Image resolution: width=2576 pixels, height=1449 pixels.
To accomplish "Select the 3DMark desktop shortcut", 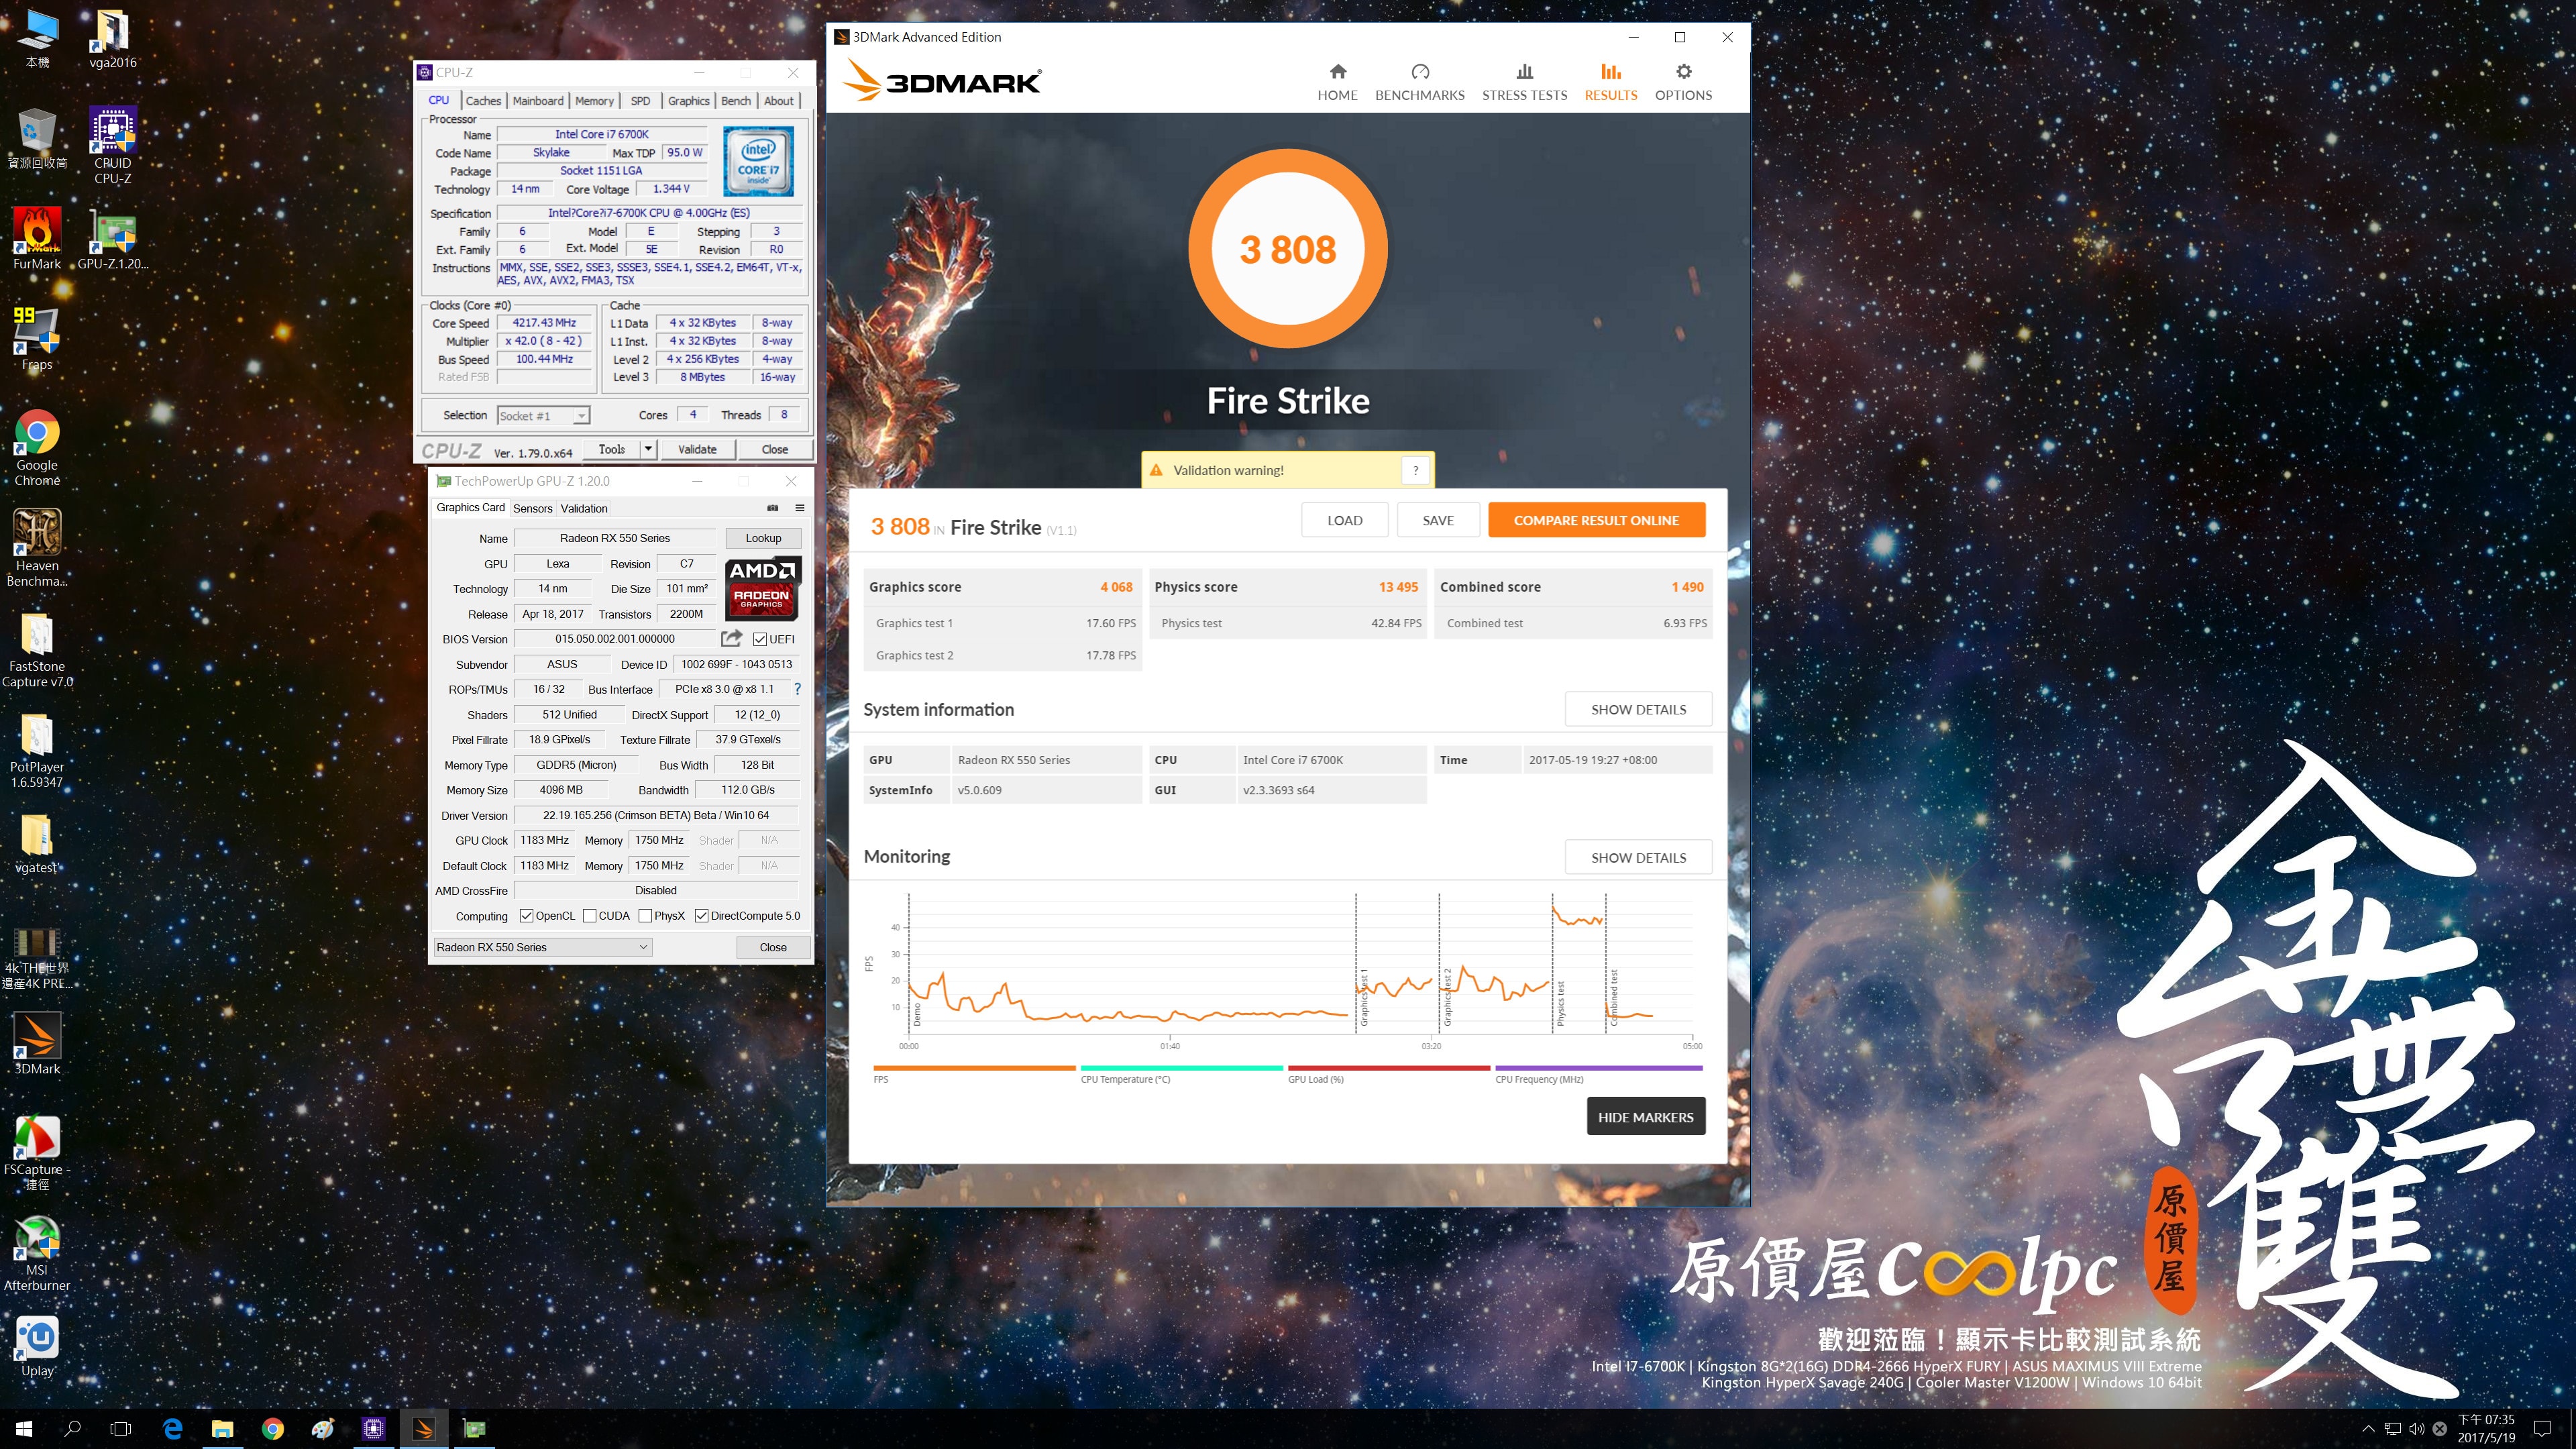I will point(37,1043).
